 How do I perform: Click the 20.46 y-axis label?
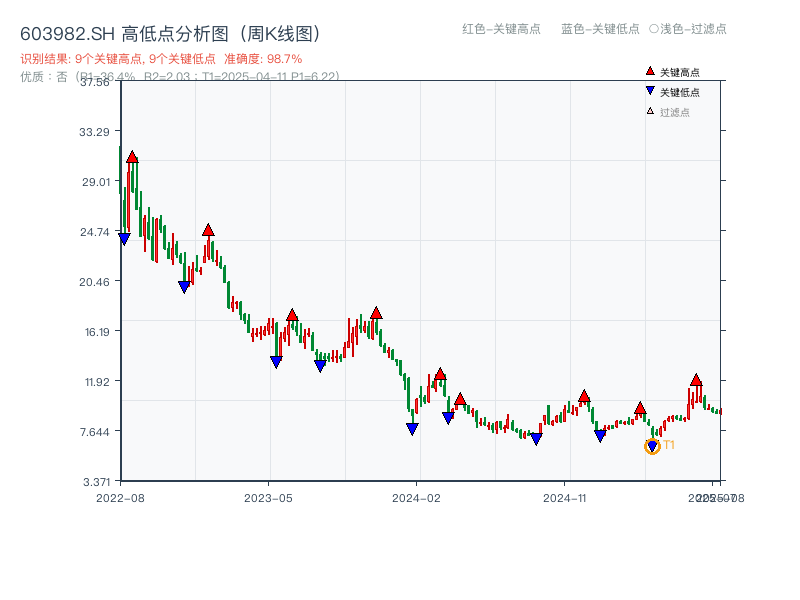[94, 282]
